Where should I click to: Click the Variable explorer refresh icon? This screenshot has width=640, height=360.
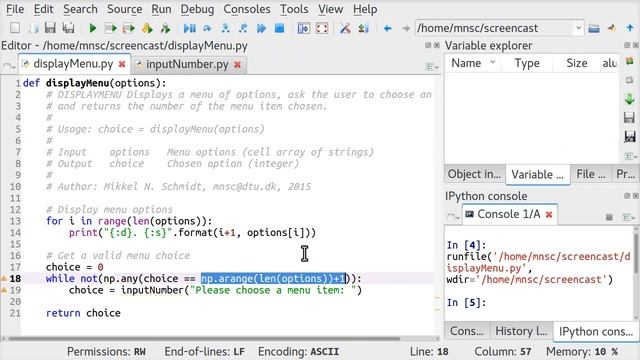[x=630, y=61]
